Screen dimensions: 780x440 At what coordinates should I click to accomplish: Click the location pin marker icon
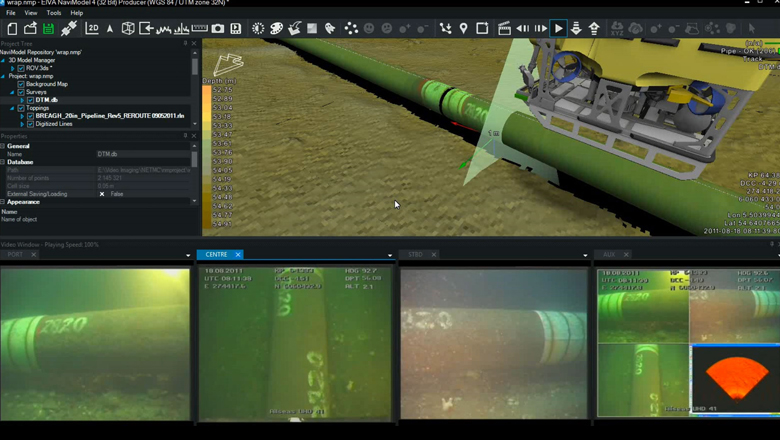[463, 29]
